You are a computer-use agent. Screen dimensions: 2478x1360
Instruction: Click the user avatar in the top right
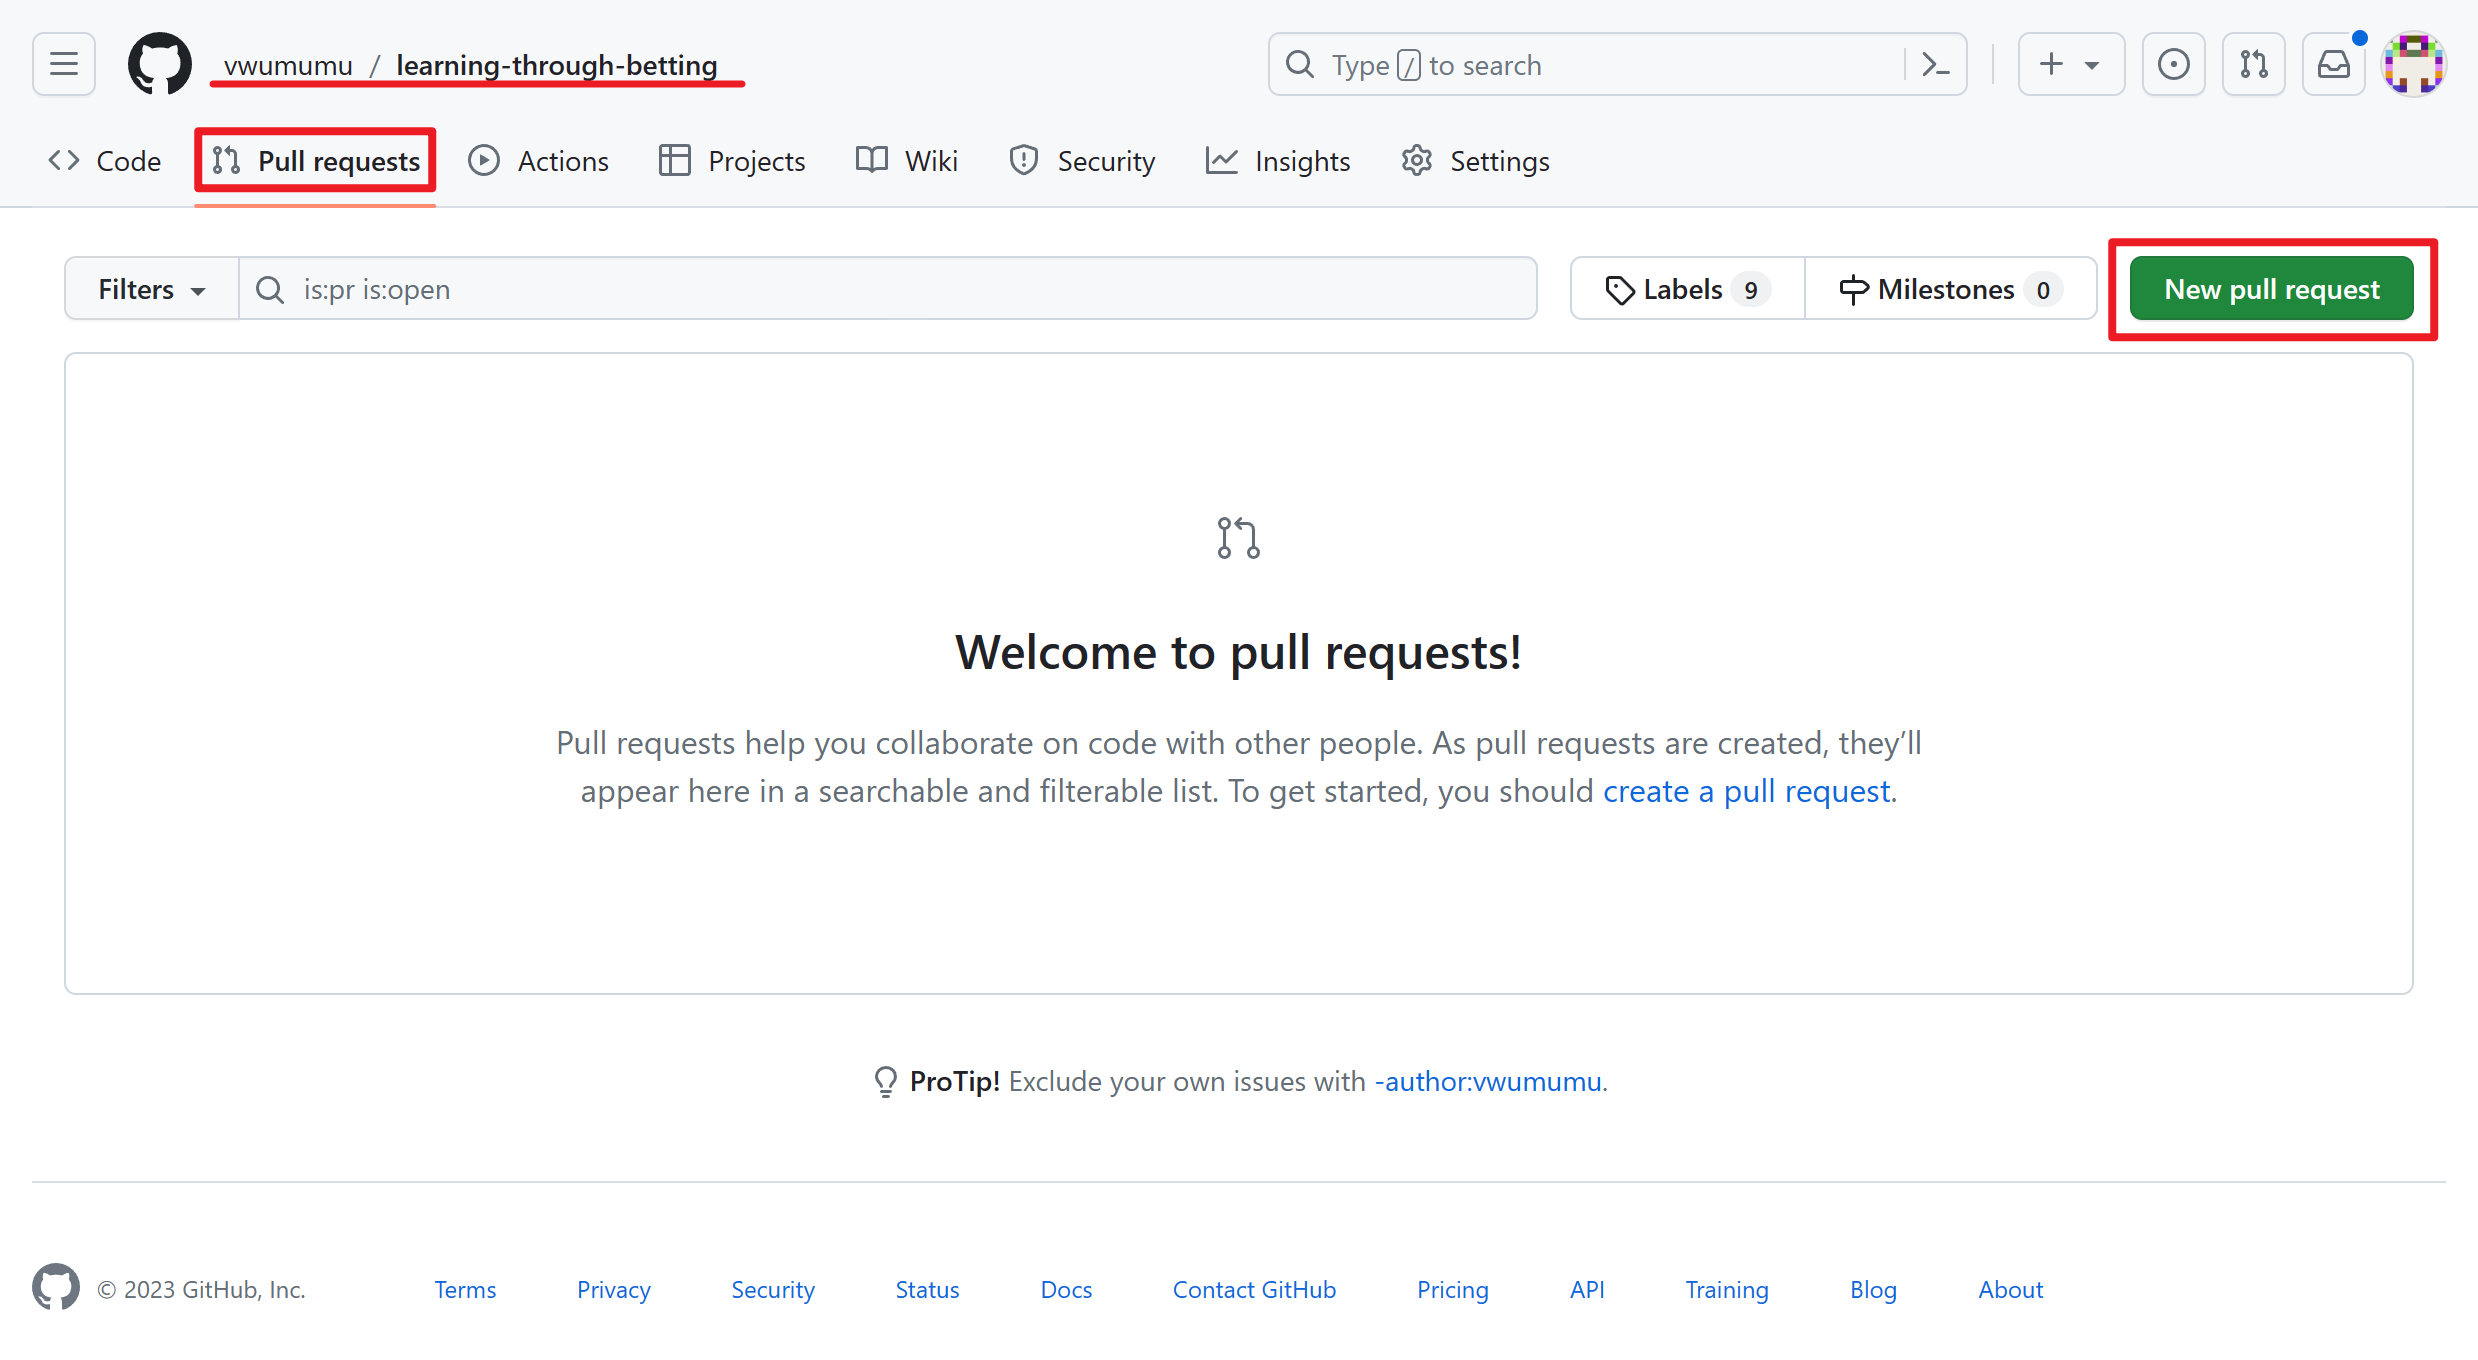2413,65
